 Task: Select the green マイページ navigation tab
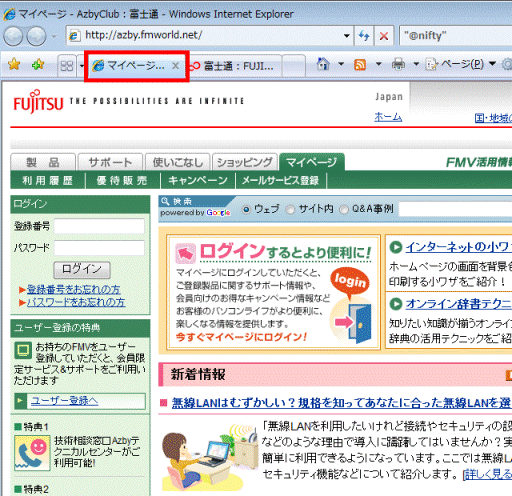coord(312,162)
